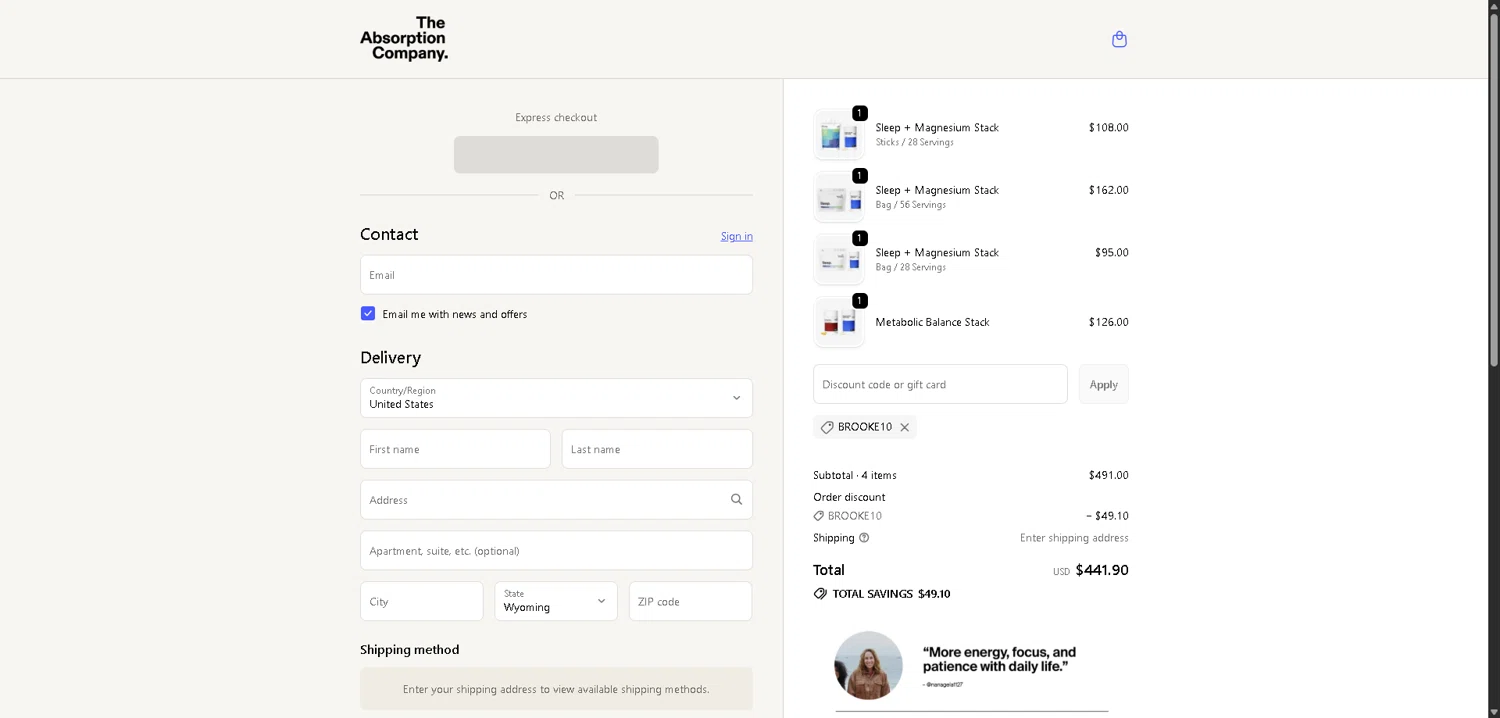Focus the First name field

pos(455,449)
